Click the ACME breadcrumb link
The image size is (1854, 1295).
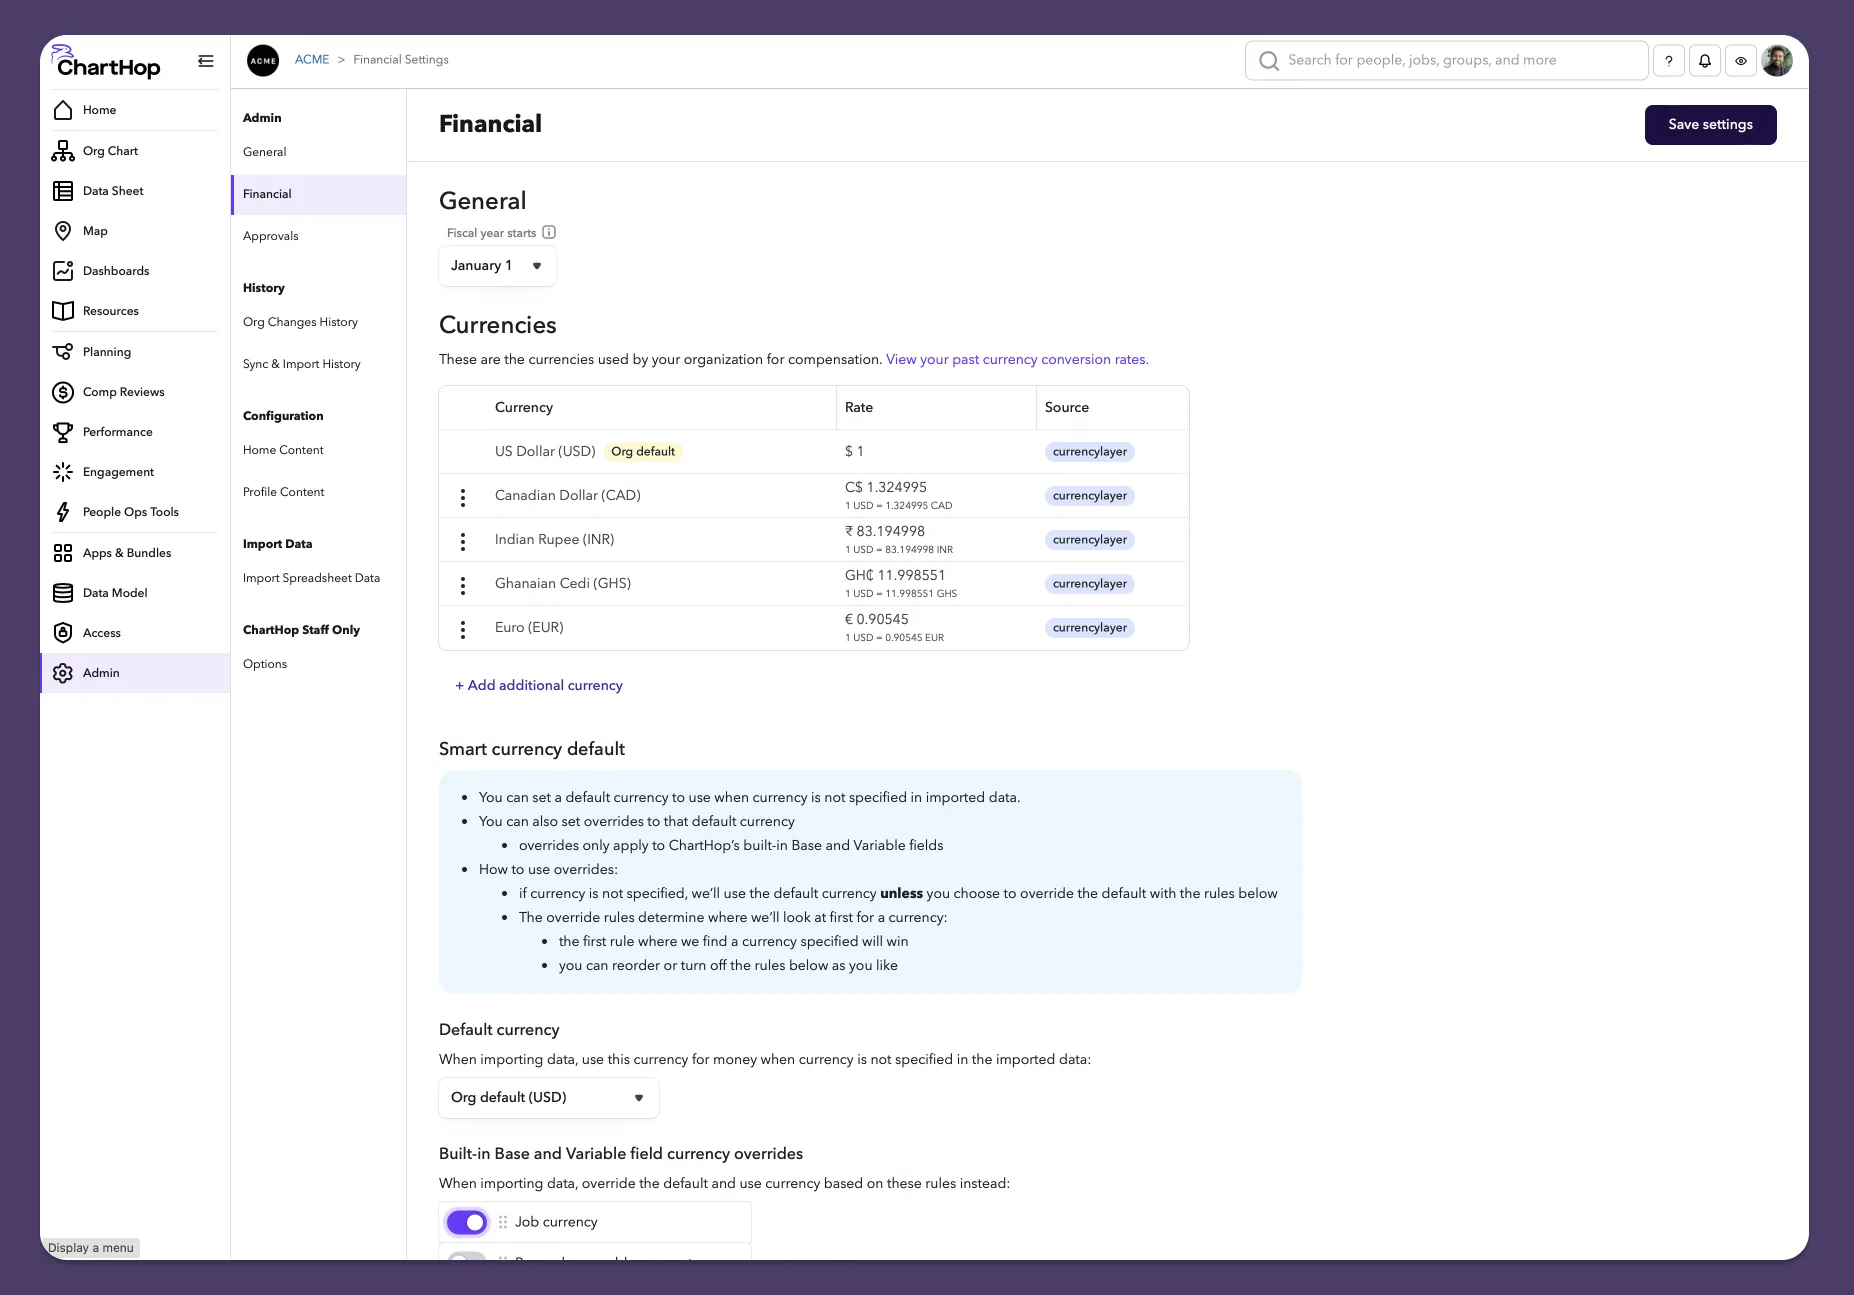click(311, 60)
